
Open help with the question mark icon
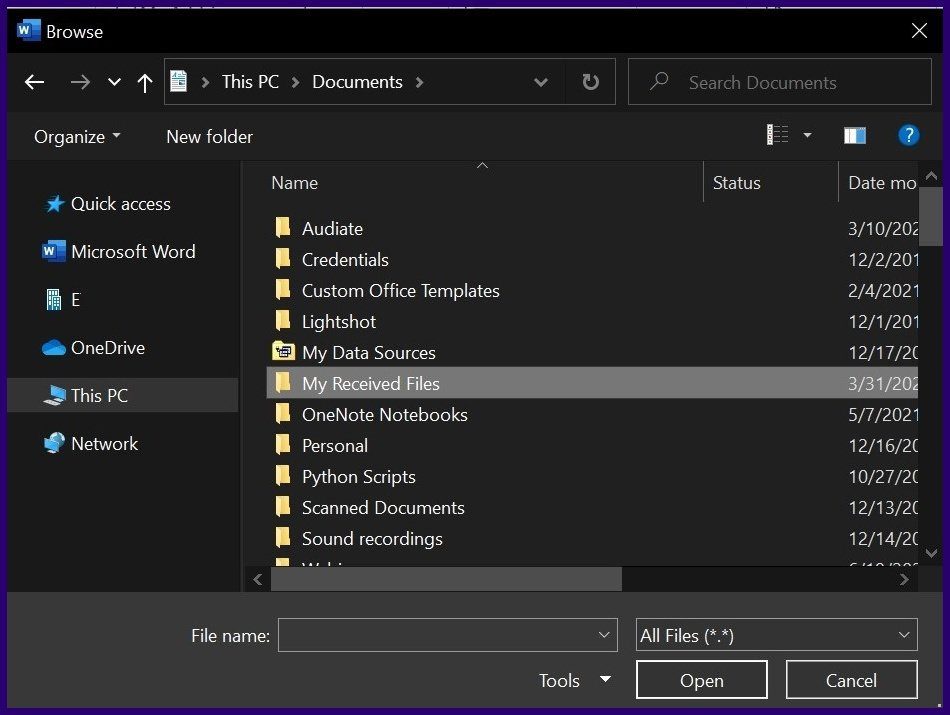[x=908, y=135]
